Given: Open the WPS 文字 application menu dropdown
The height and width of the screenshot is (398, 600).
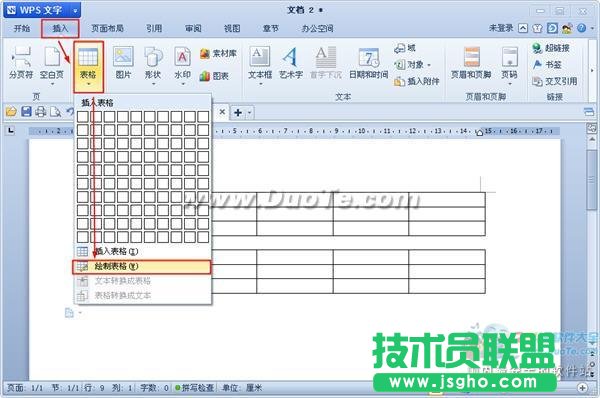Looking at the screenshot, I should pos(75,10).
